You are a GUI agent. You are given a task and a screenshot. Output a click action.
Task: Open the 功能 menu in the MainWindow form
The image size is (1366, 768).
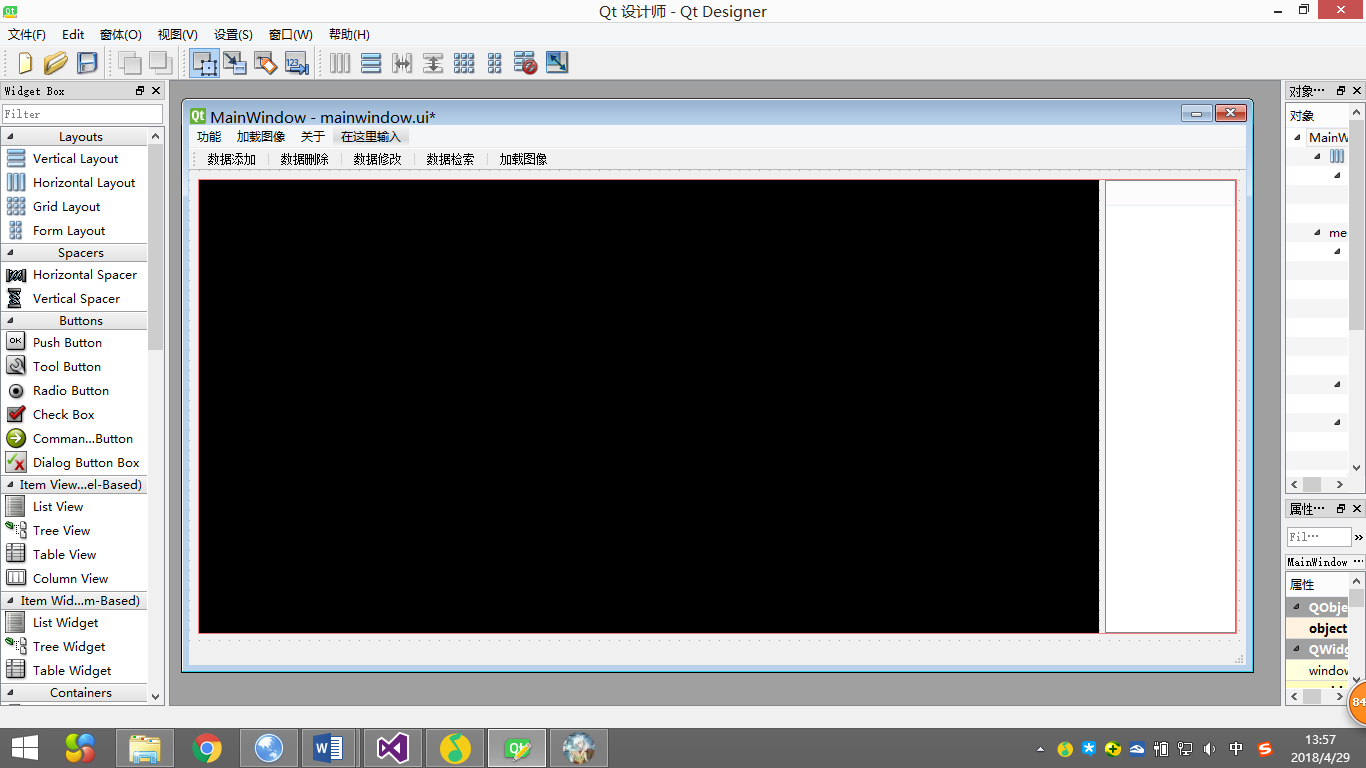click(209, 137)
